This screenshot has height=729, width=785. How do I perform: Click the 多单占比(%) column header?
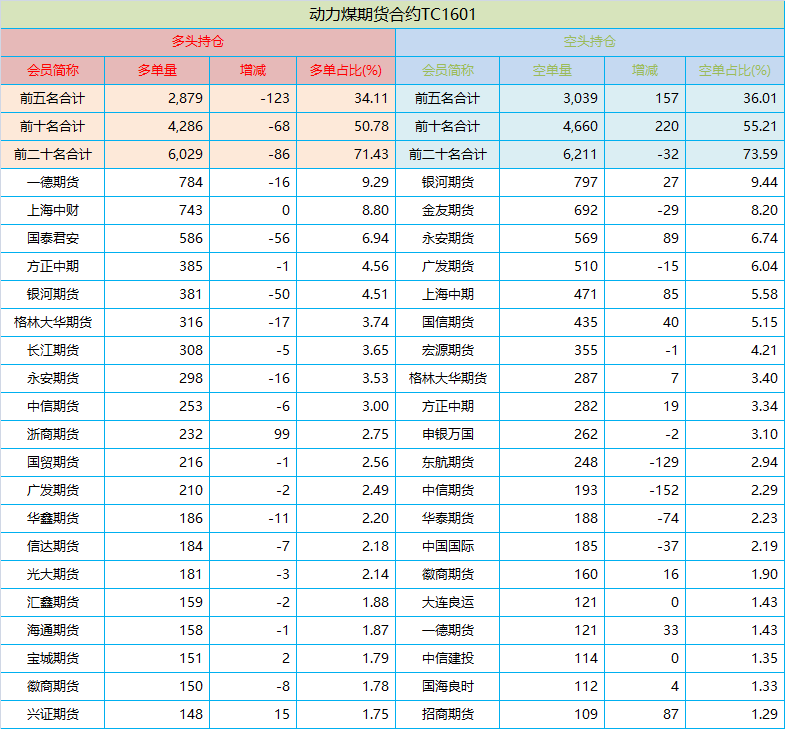coord(346,70)
